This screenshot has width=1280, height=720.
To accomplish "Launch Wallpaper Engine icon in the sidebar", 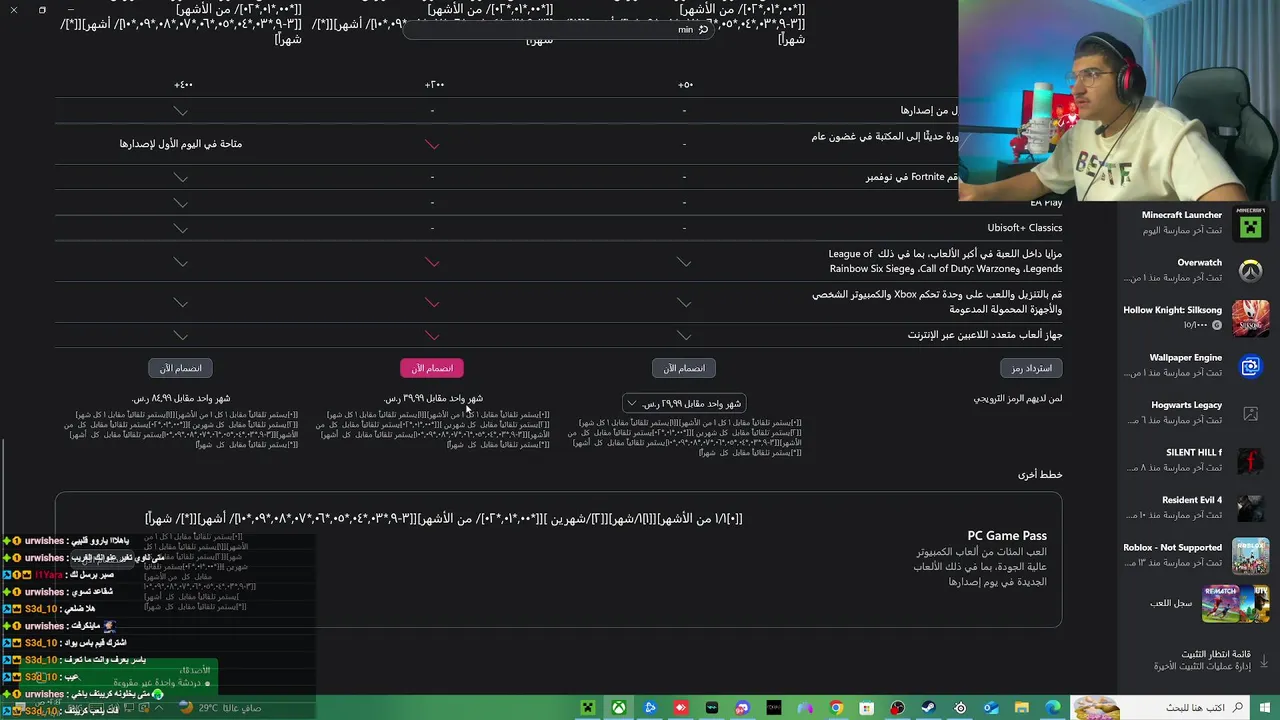I will click(1250, 366).
